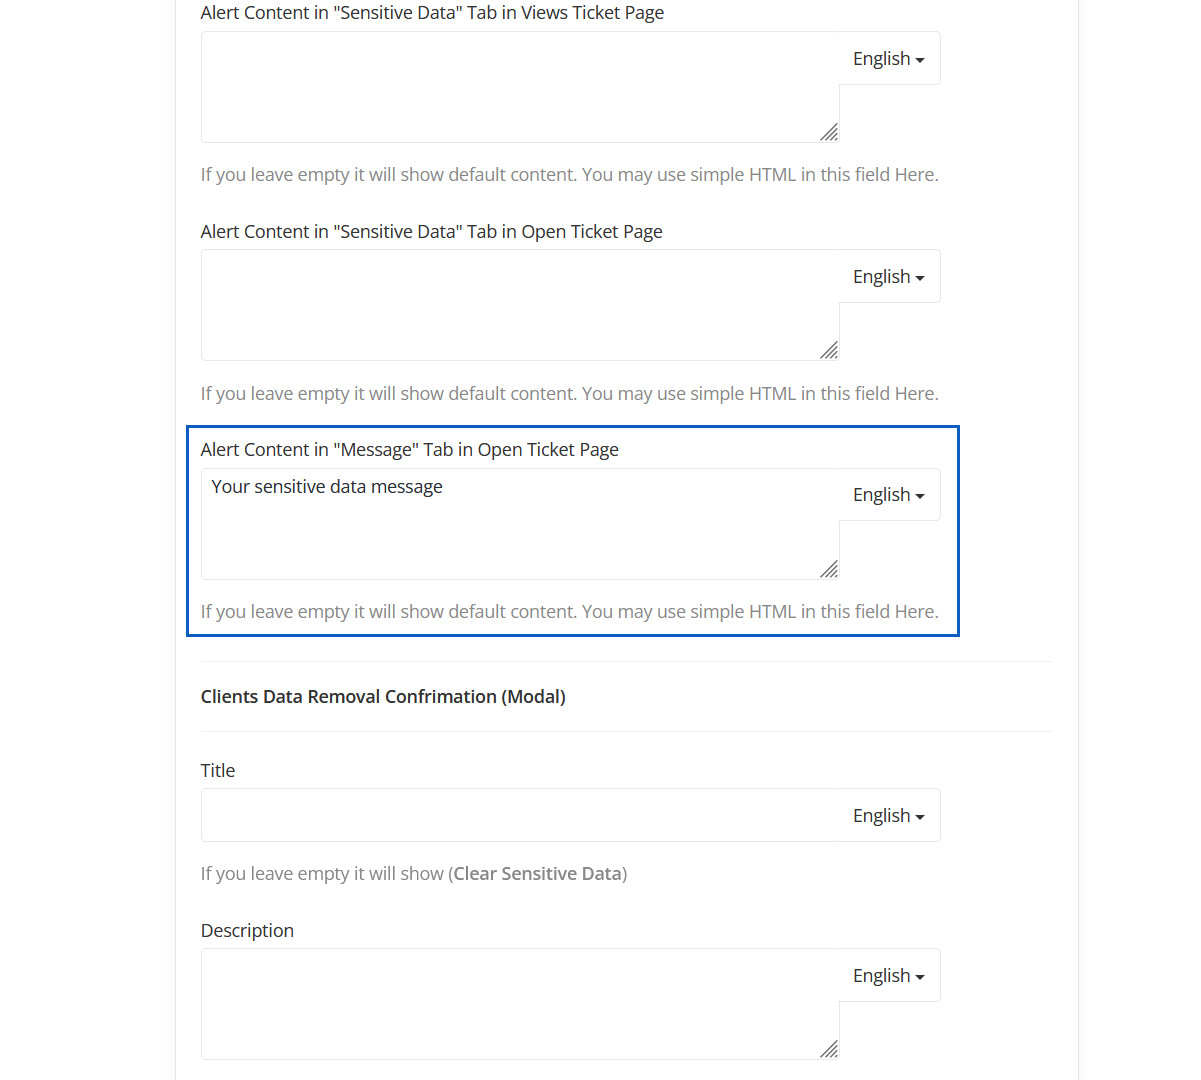Expand the Description field language dropdown

click(x=888, y=976)
